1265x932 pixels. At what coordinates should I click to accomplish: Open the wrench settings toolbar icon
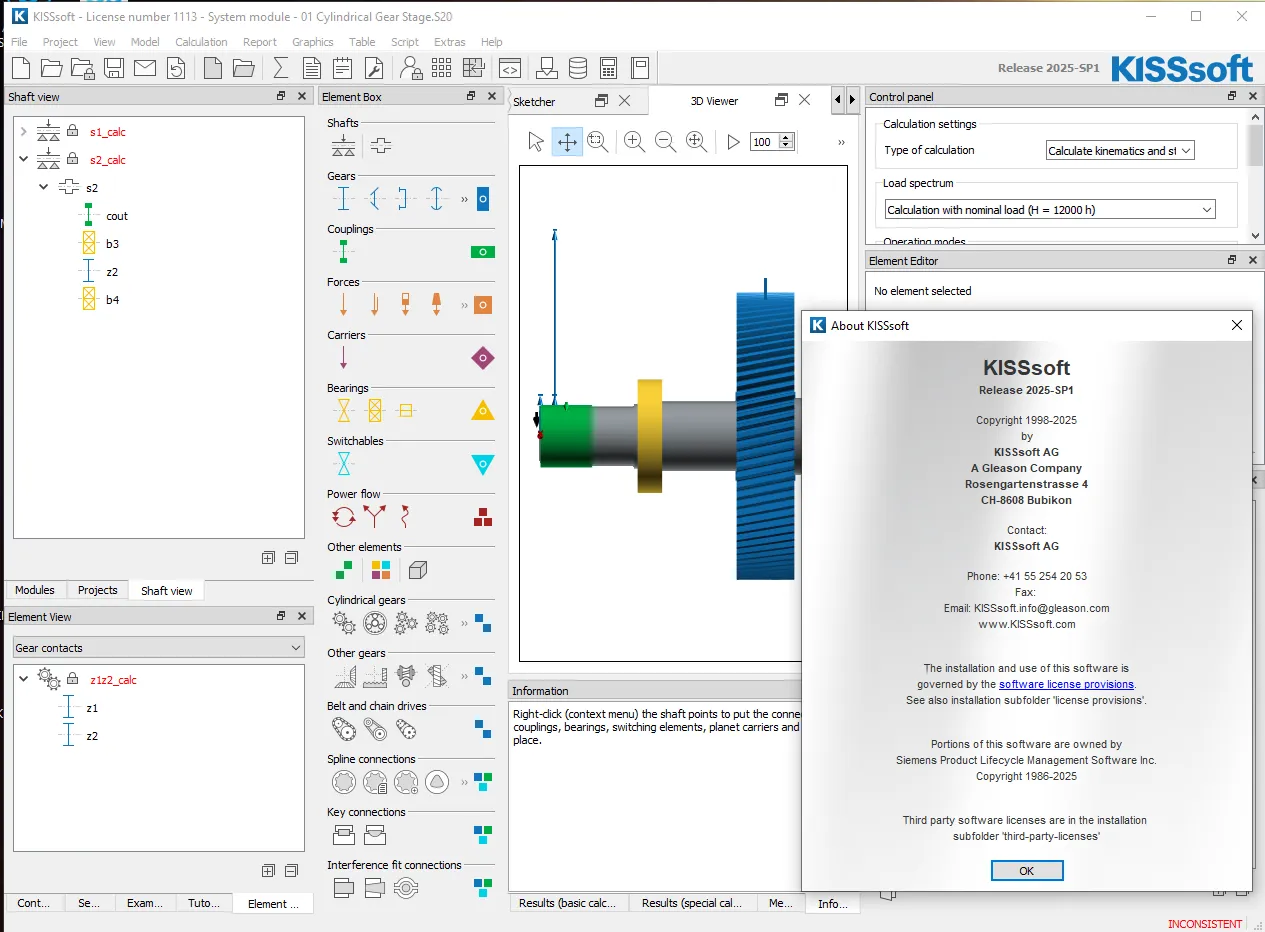pos(374,68)
